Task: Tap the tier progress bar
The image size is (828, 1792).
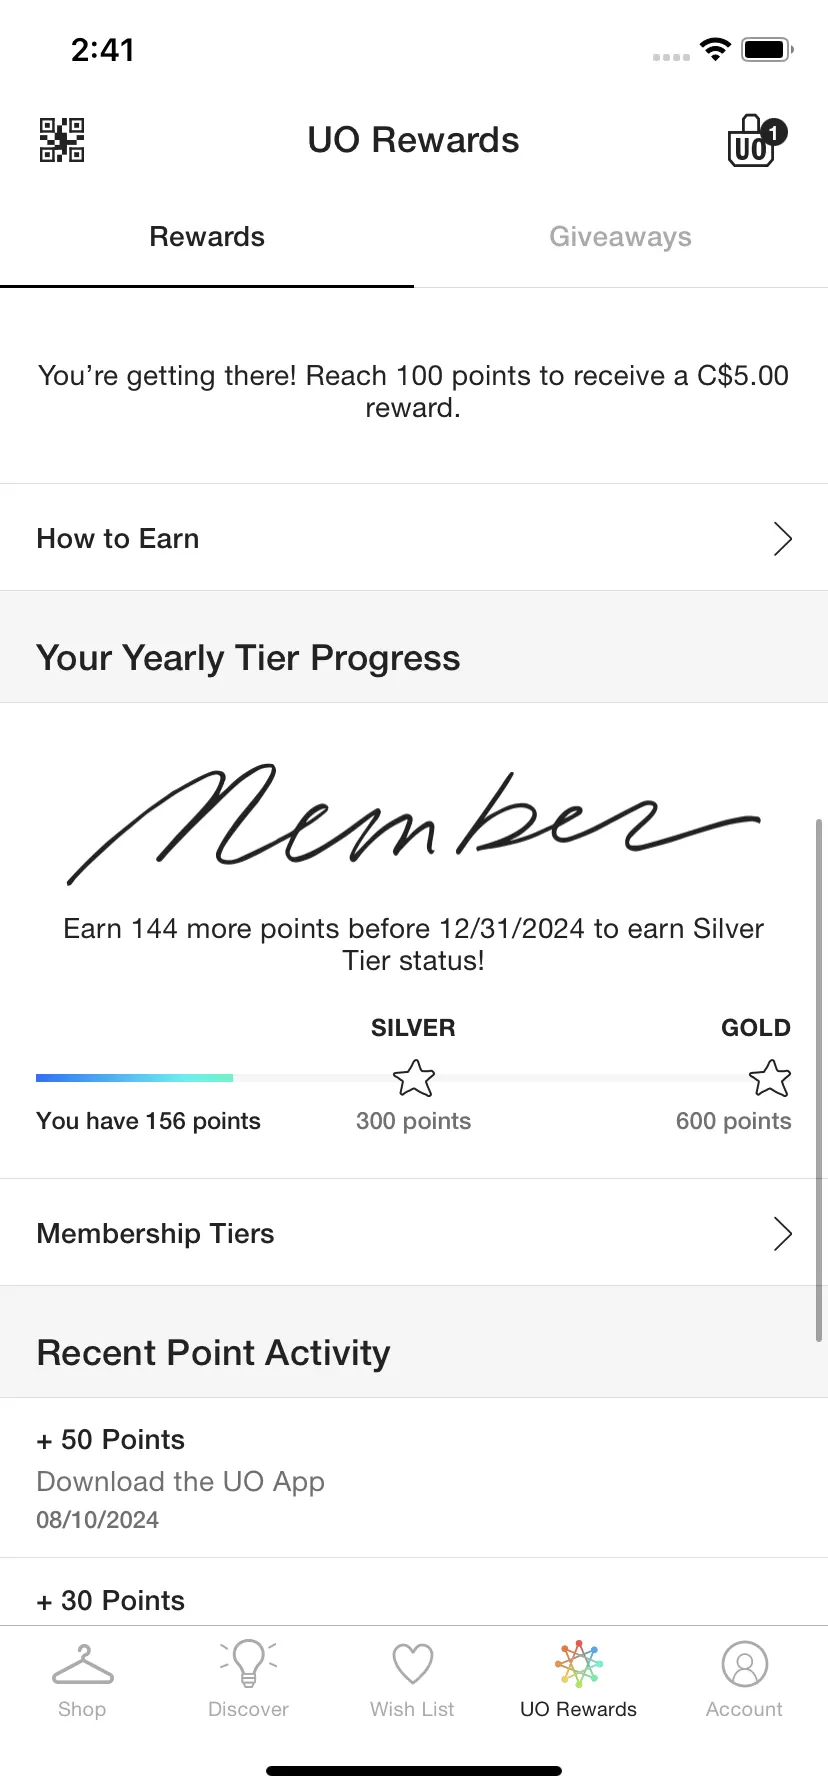Action: click(x=413, y=1078)
